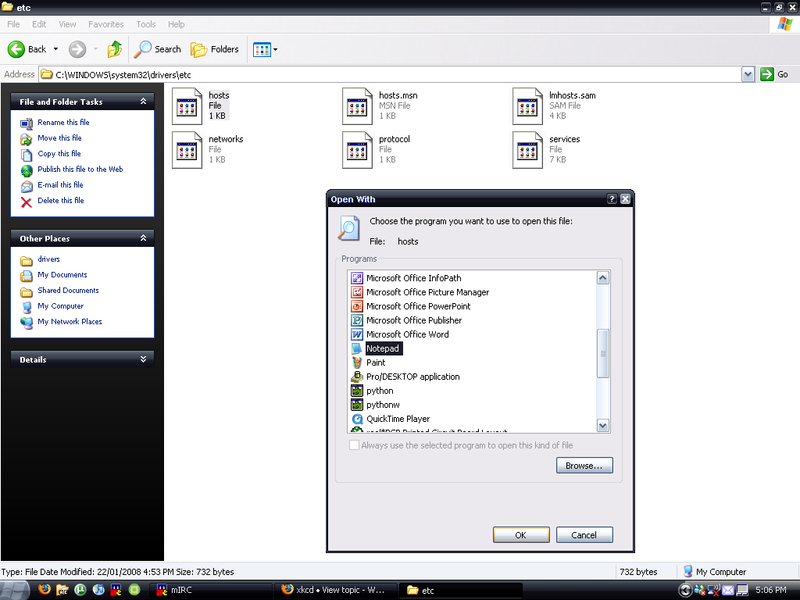This screenshot has width=800, height=600.
Task: Expand the Details panel
Action: coord(143,359)
